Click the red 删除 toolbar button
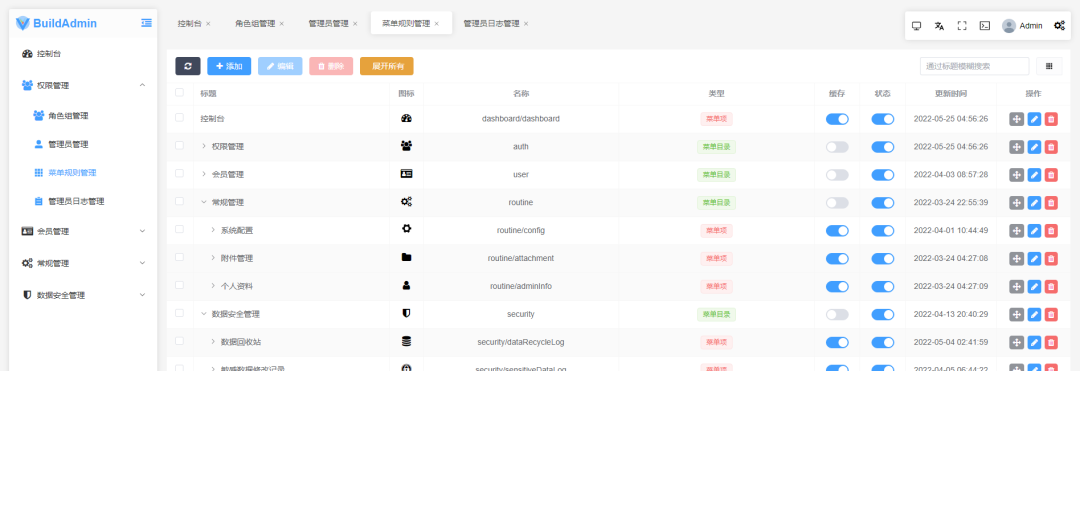This screenshot has height=530, width=1080. coord(331,66)
